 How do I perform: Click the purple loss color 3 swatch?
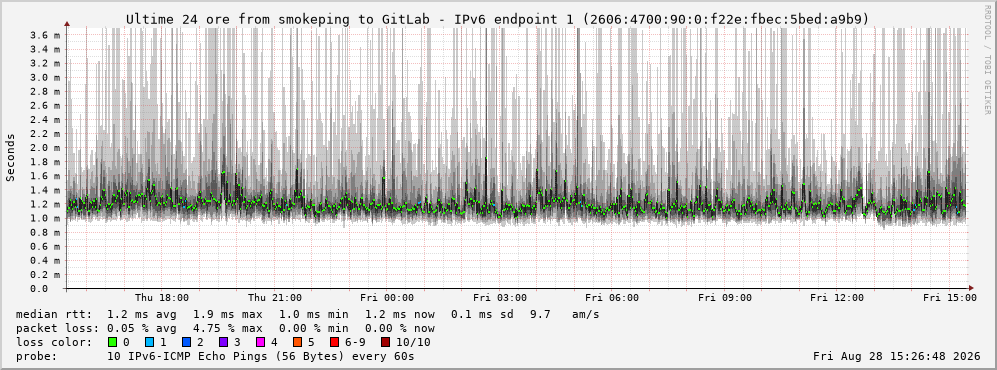point(223,342)
